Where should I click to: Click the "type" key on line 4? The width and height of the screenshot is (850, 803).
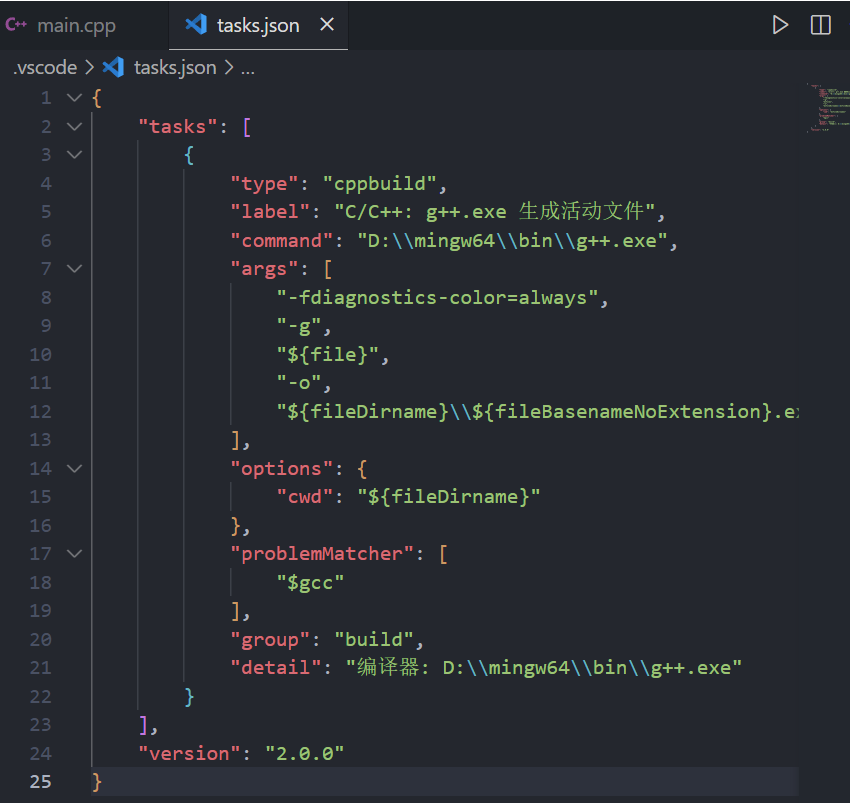tap(265, 184)
